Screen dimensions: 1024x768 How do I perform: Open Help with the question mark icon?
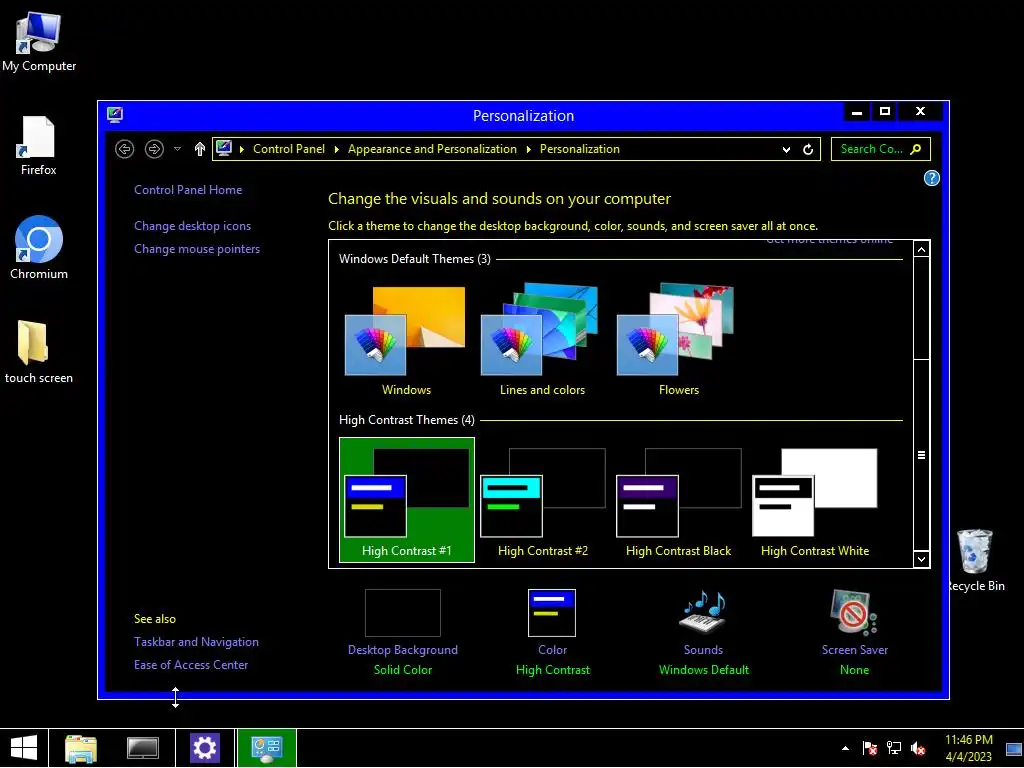(x=932, y=178)
